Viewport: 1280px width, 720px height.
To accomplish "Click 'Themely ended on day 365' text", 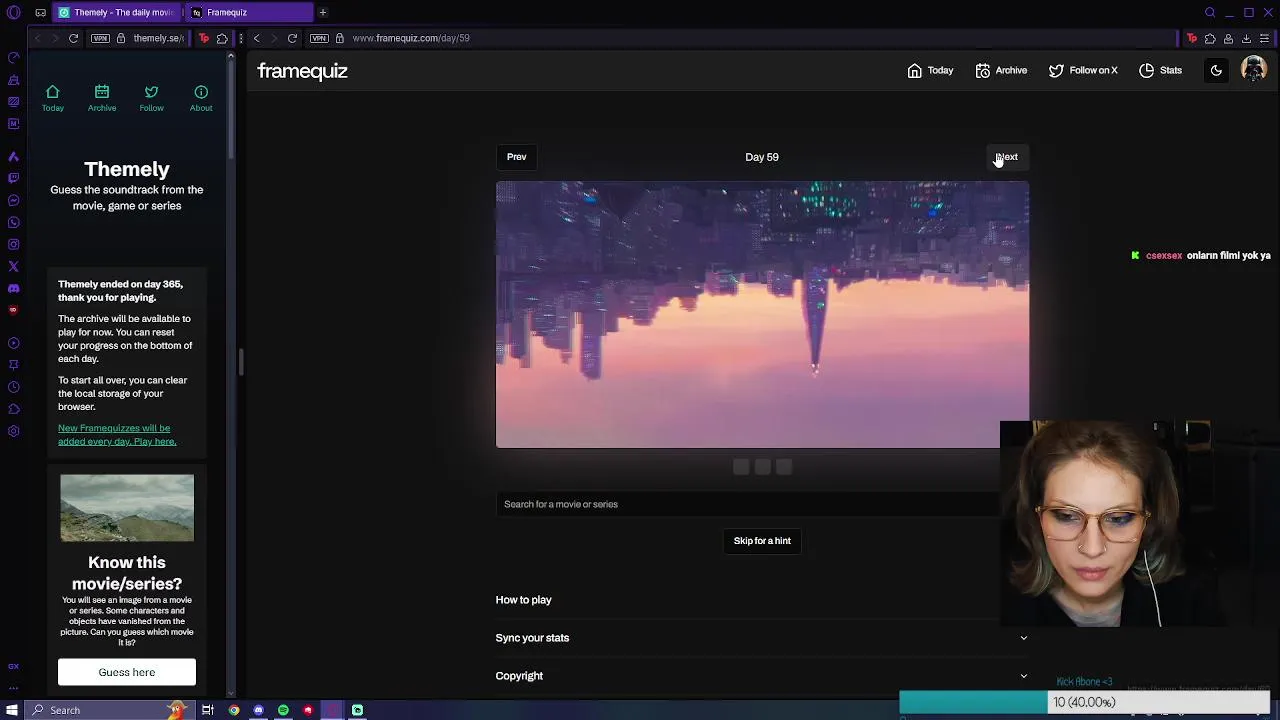I will point(120,290).
